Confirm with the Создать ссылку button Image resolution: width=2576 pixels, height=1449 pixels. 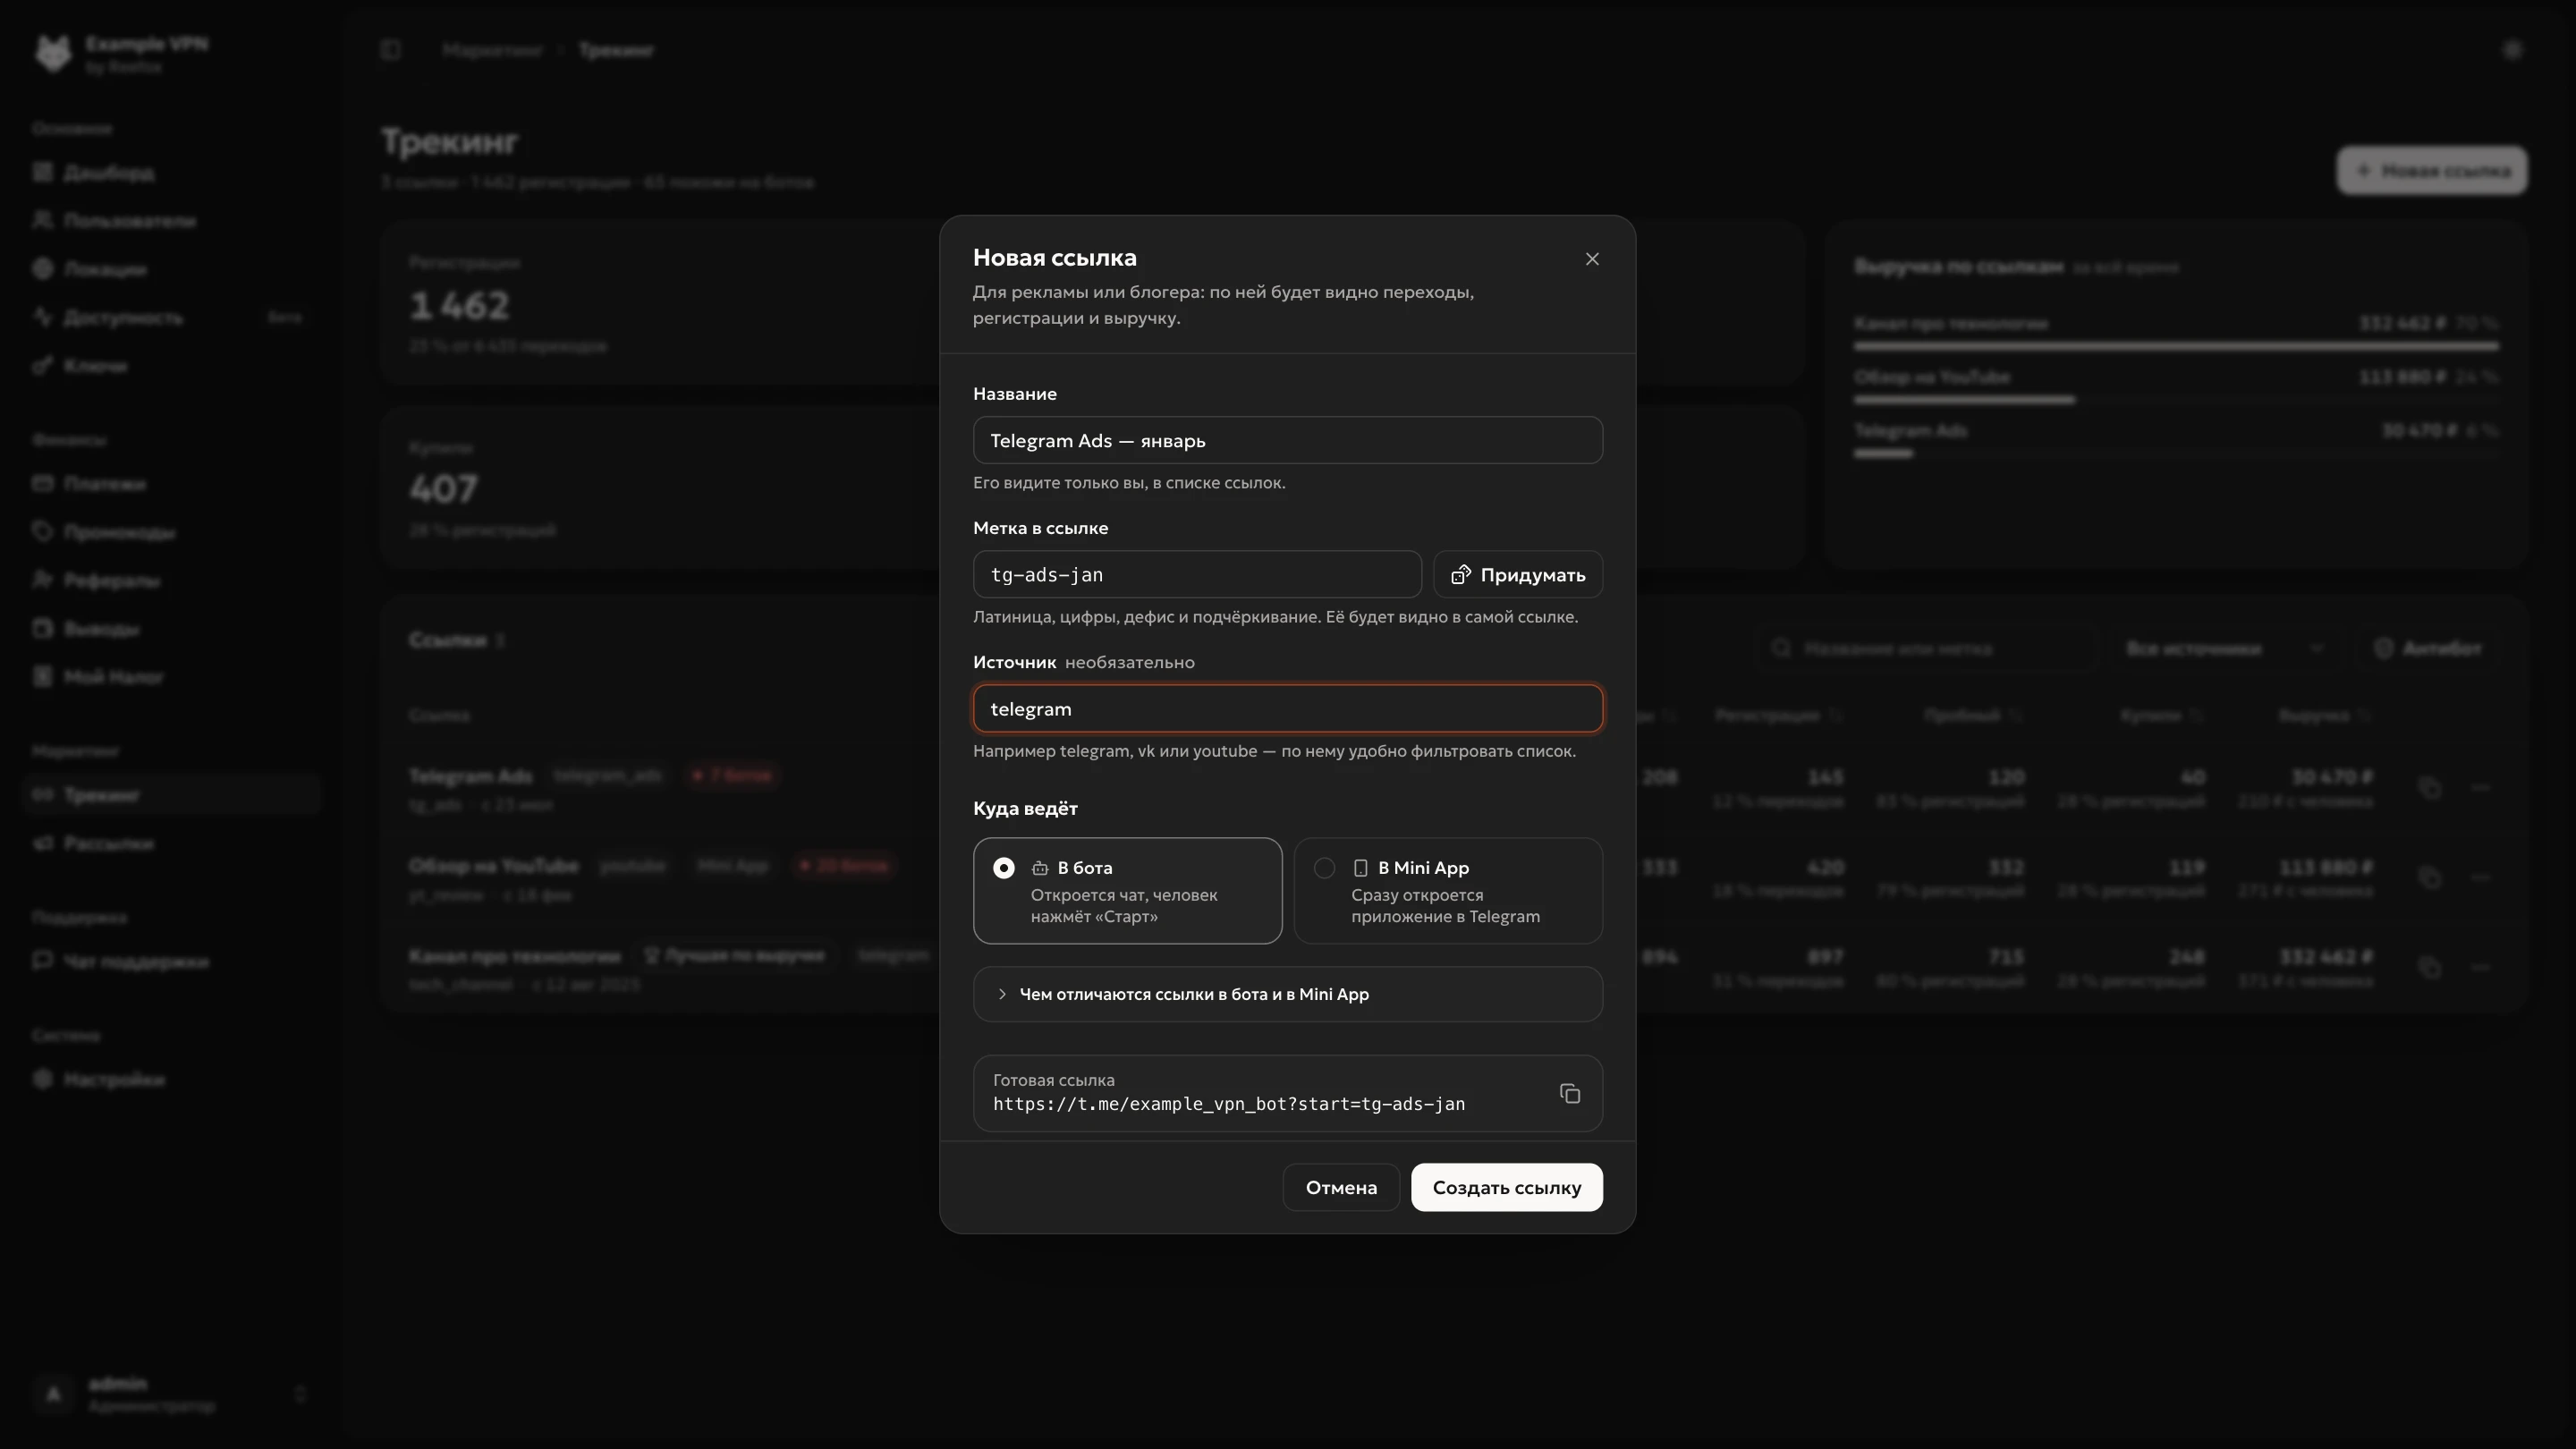pyautogui.click(x=1506, y=1187)
